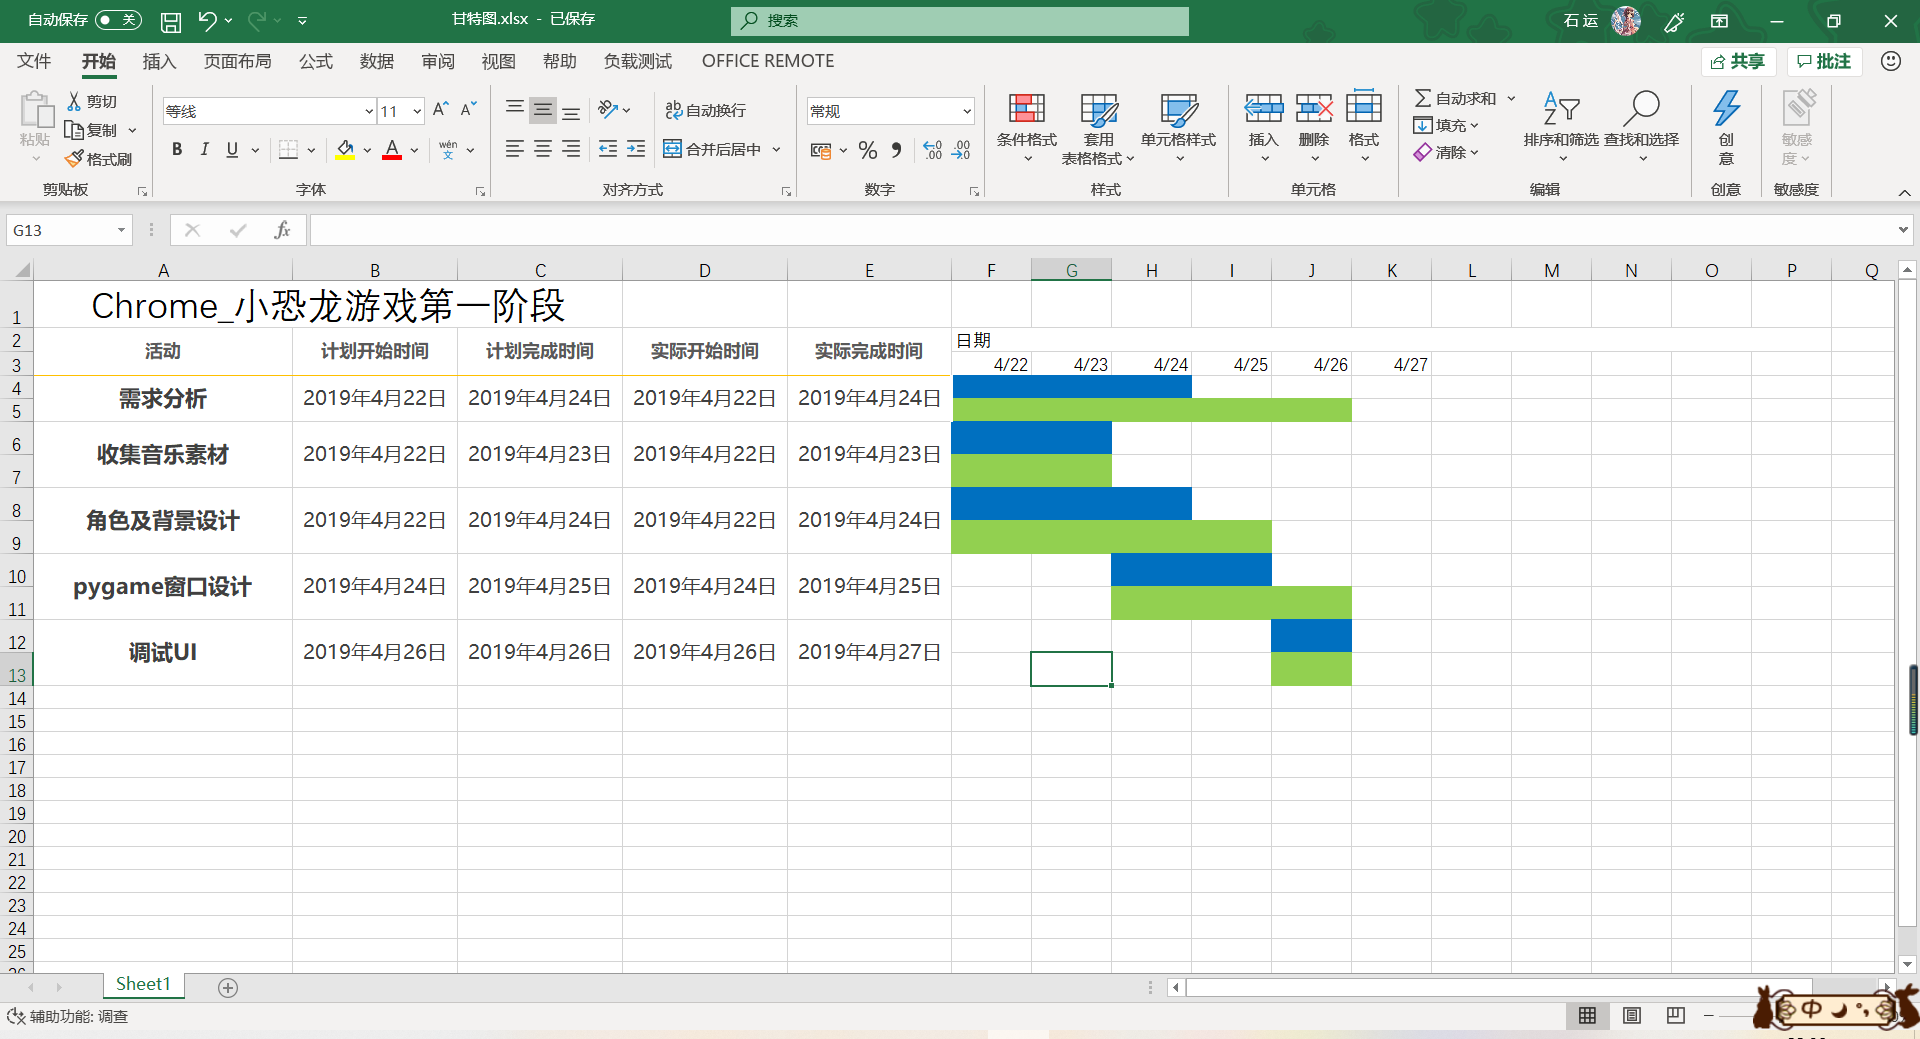Viewport: 1920px width, 1039px height.
Task: Open Find and Select (查找和选择)
Action: click(x=1642, y=128)
